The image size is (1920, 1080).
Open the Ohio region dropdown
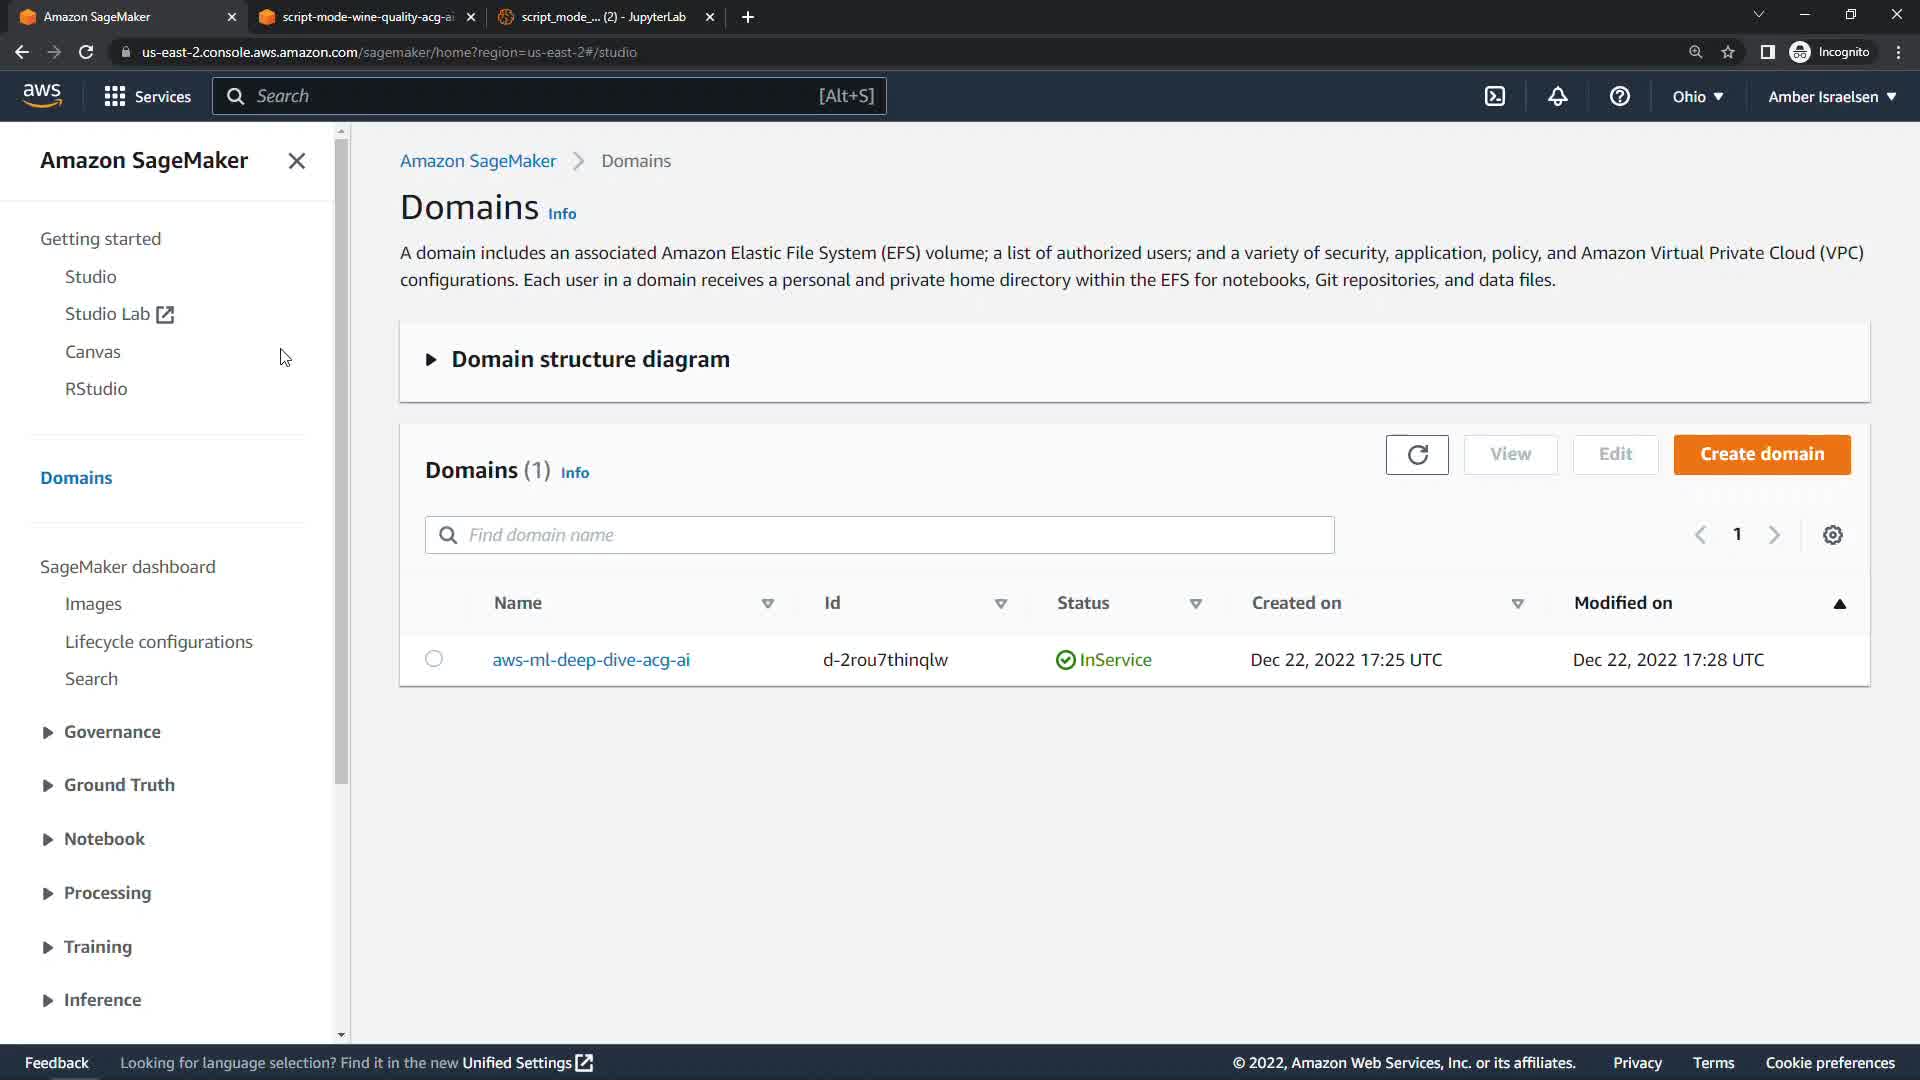coord(1697,97)
